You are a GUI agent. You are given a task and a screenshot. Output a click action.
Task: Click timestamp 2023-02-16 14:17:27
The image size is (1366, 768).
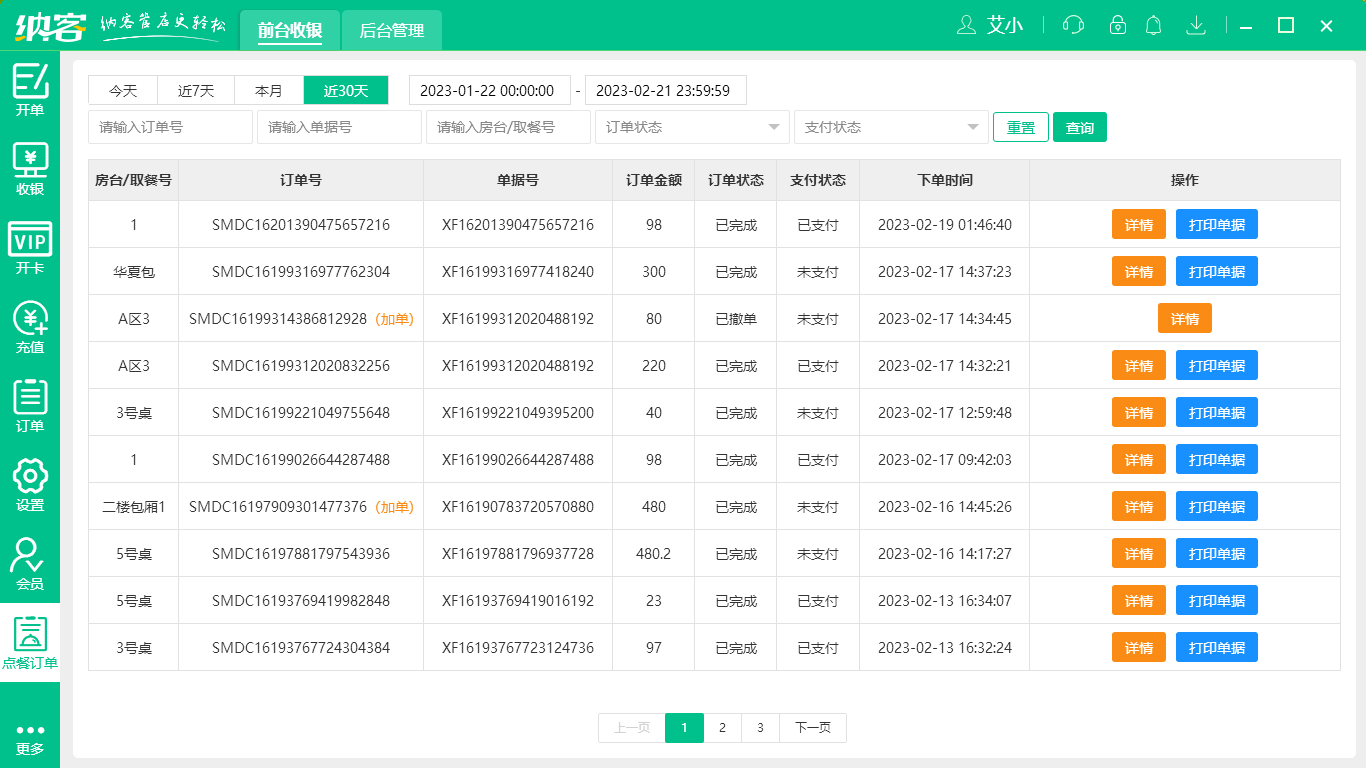pyautogui.click(x=945, y=554)
